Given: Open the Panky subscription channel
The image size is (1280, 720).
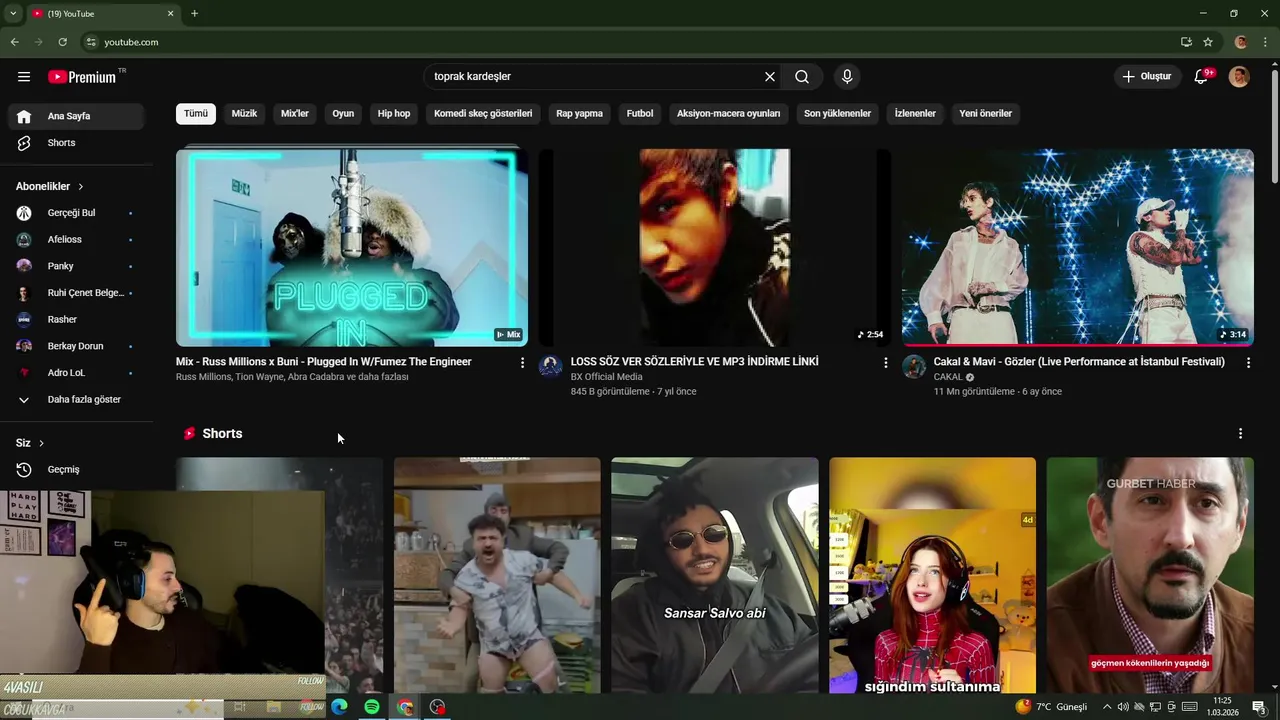Looking at the screenshot, I should point(76,266).
